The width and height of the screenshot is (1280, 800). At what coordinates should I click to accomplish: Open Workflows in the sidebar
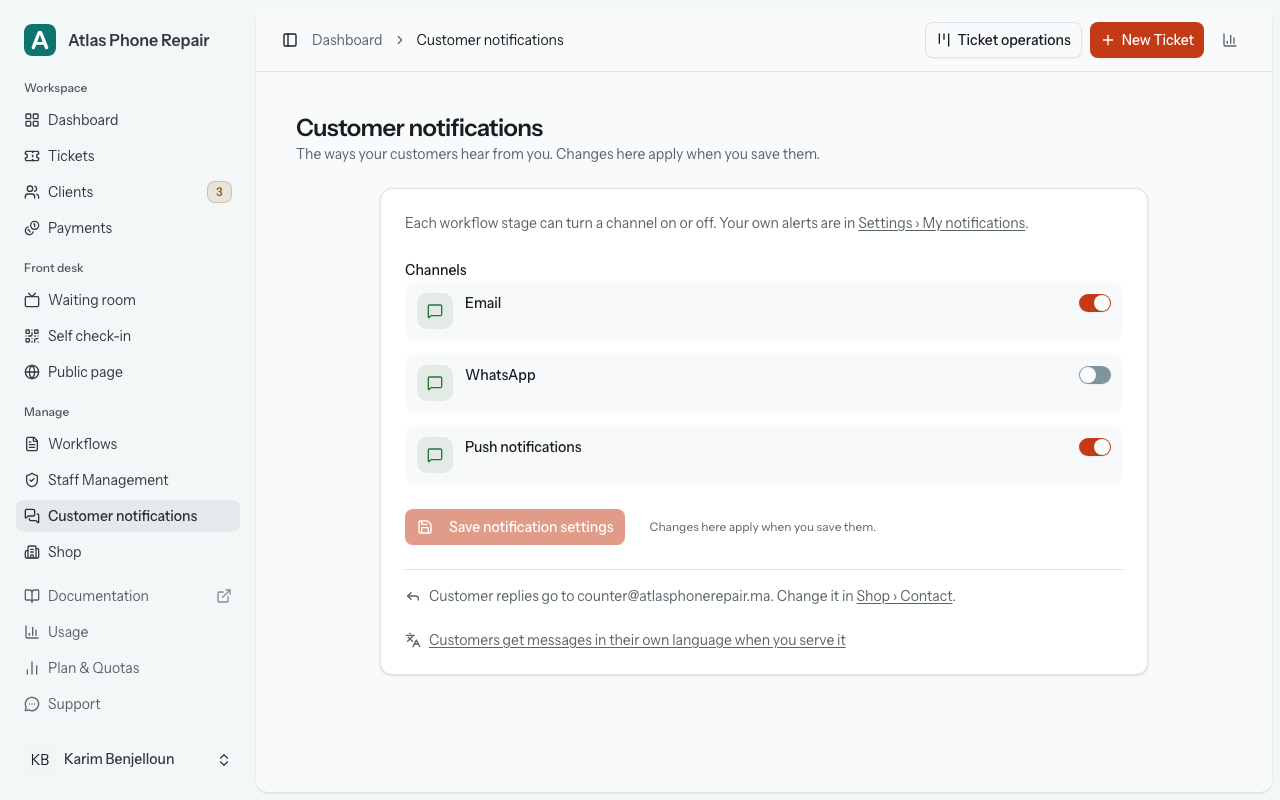pos(128,444)
